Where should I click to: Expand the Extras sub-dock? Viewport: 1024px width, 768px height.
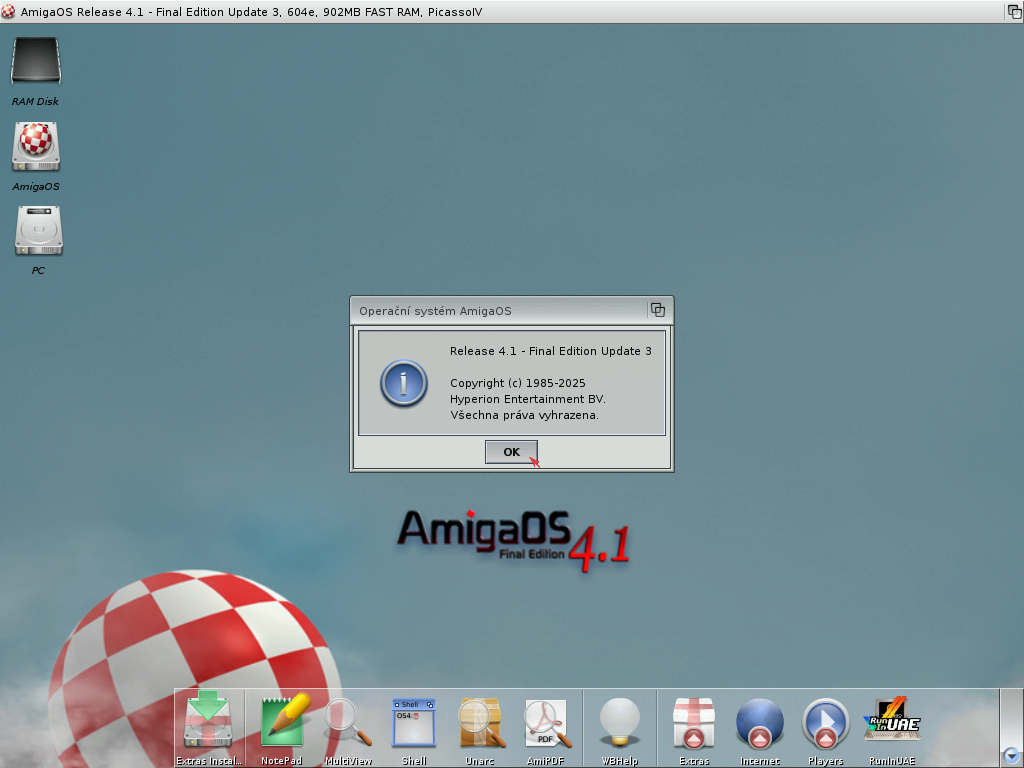[x=694, y=721]
